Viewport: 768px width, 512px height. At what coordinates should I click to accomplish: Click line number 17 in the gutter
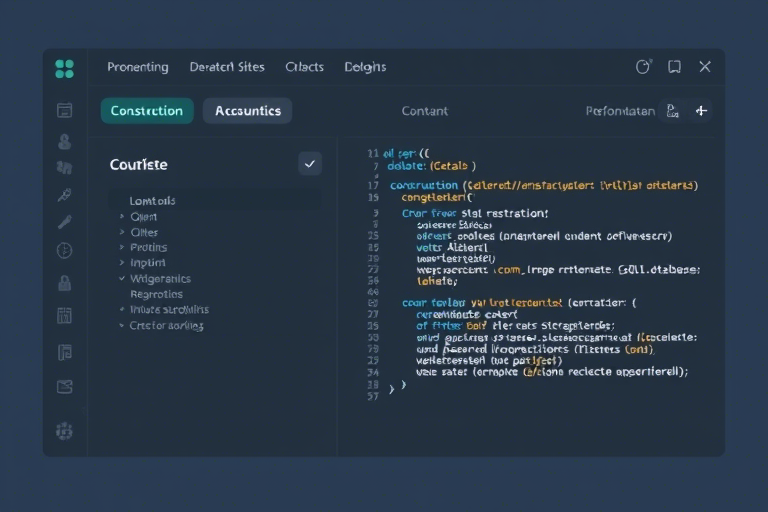click(373, 185)
